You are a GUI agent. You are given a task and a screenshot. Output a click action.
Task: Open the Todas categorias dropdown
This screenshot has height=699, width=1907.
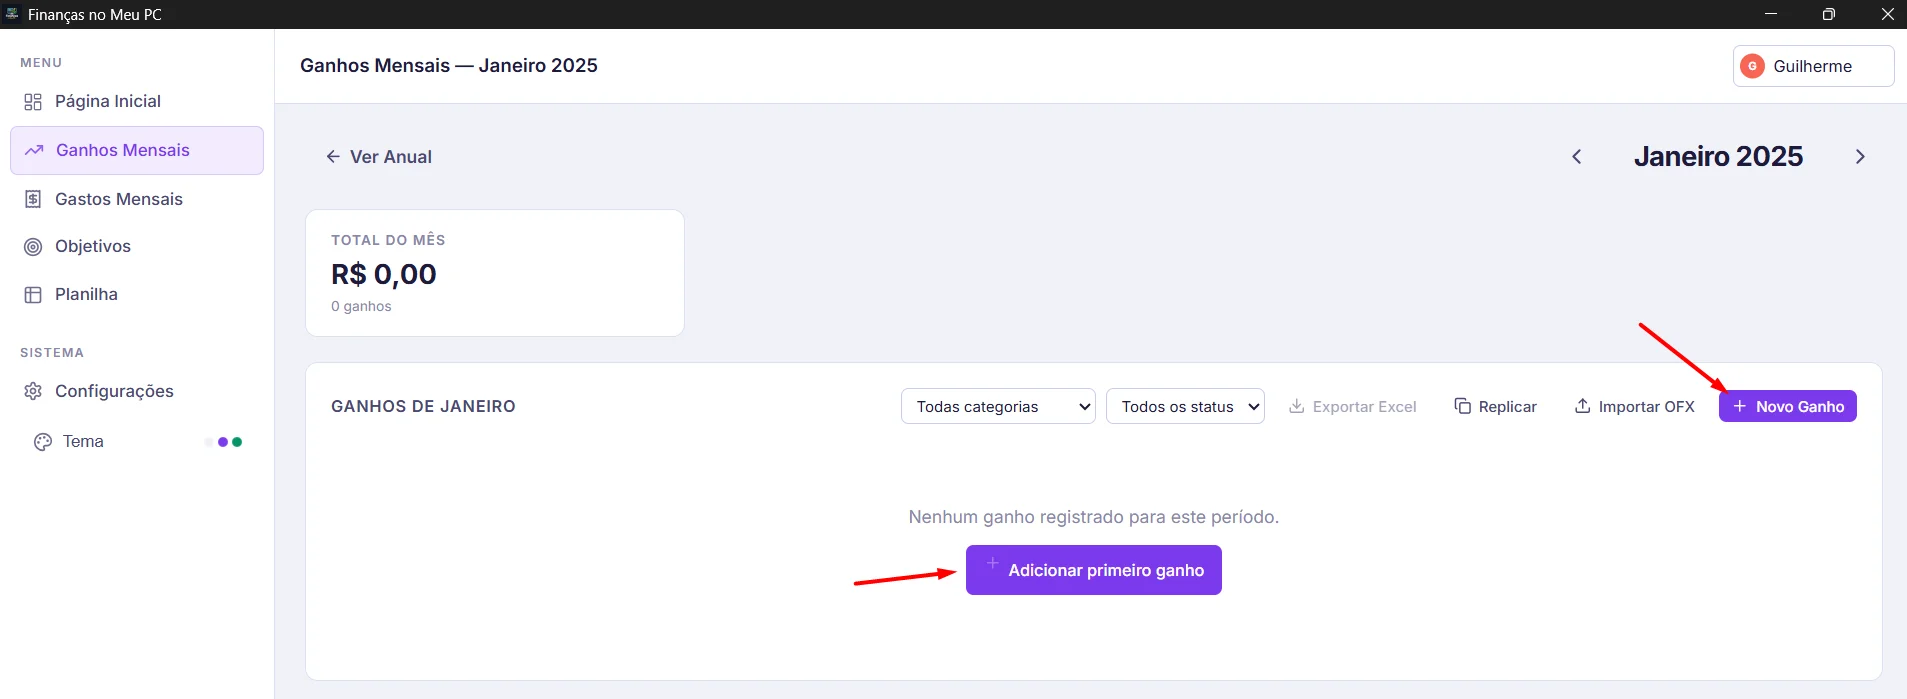point(998,406)
